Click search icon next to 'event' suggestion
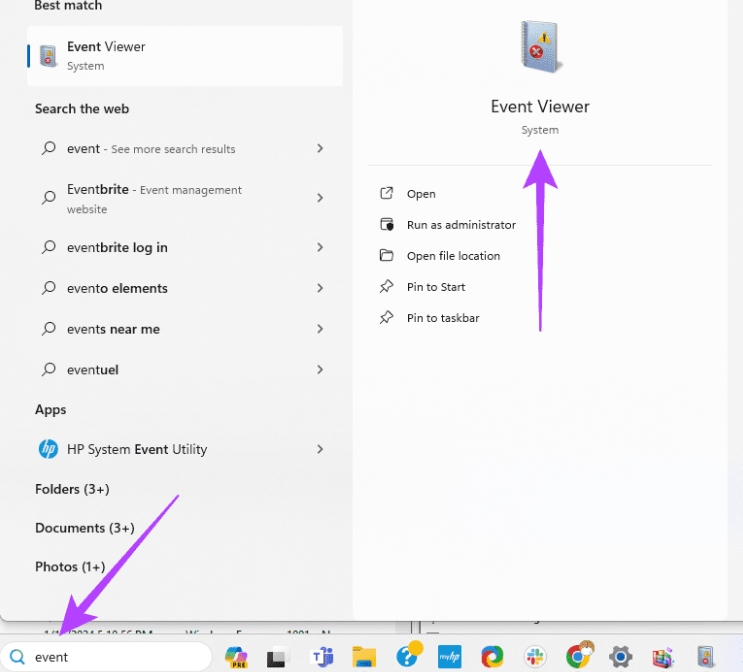743x672 pixels. point(48,148)
